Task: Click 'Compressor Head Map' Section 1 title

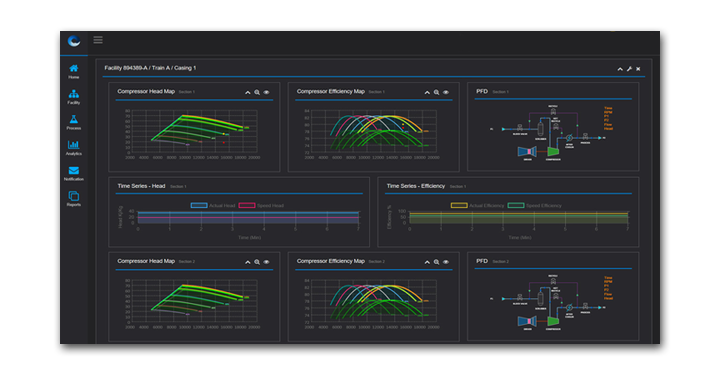Action: click(x=146, y=91)
